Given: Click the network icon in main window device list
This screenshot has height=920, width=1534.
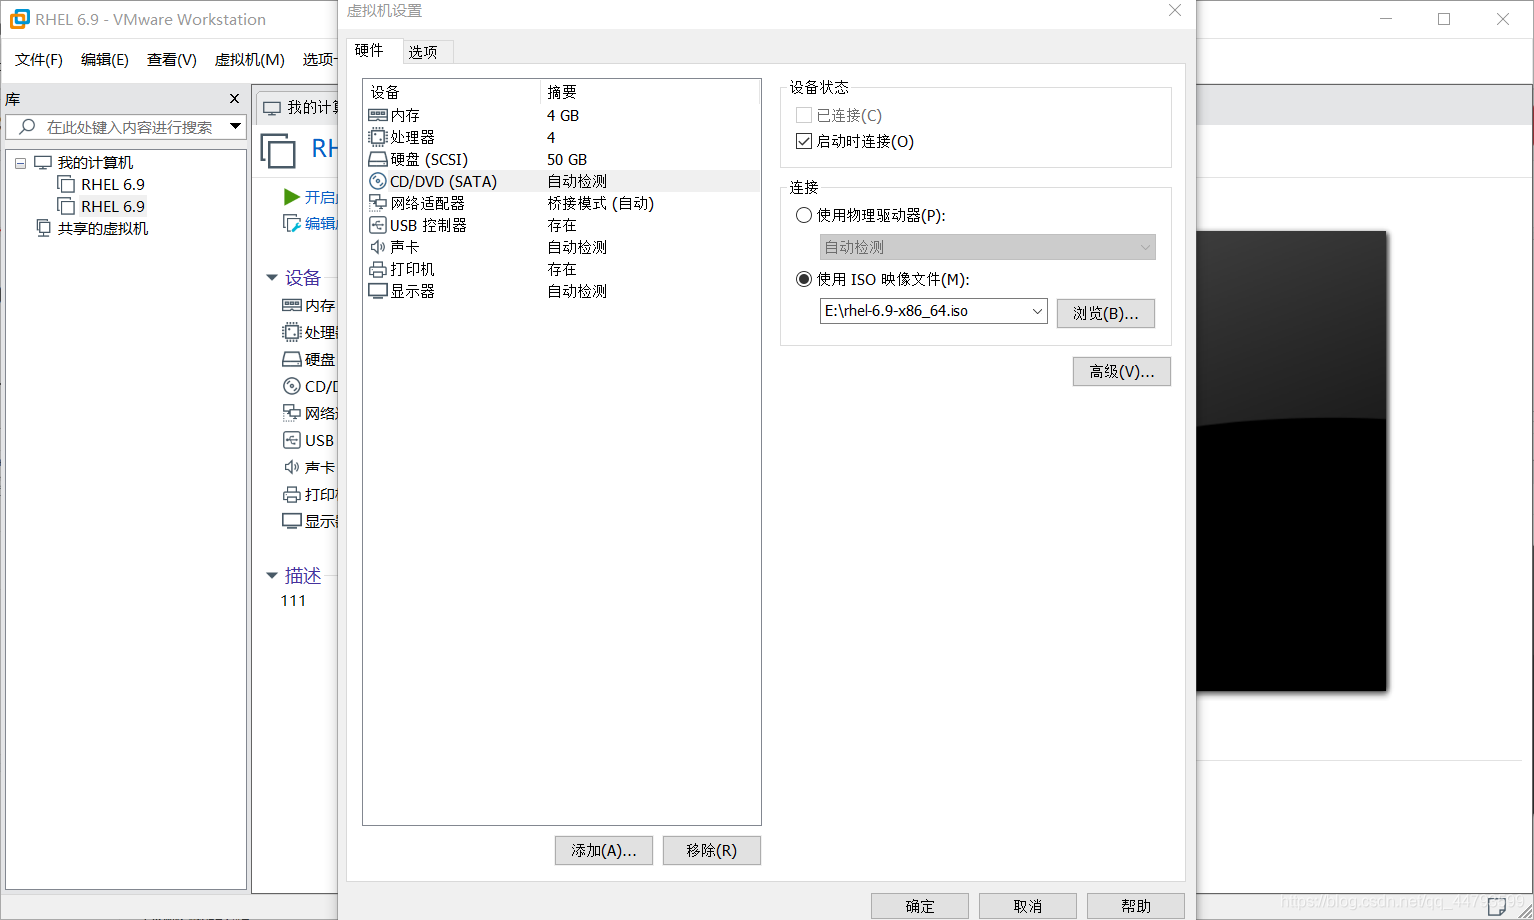Looking at the screenshot, I should [x=292, y=413].
